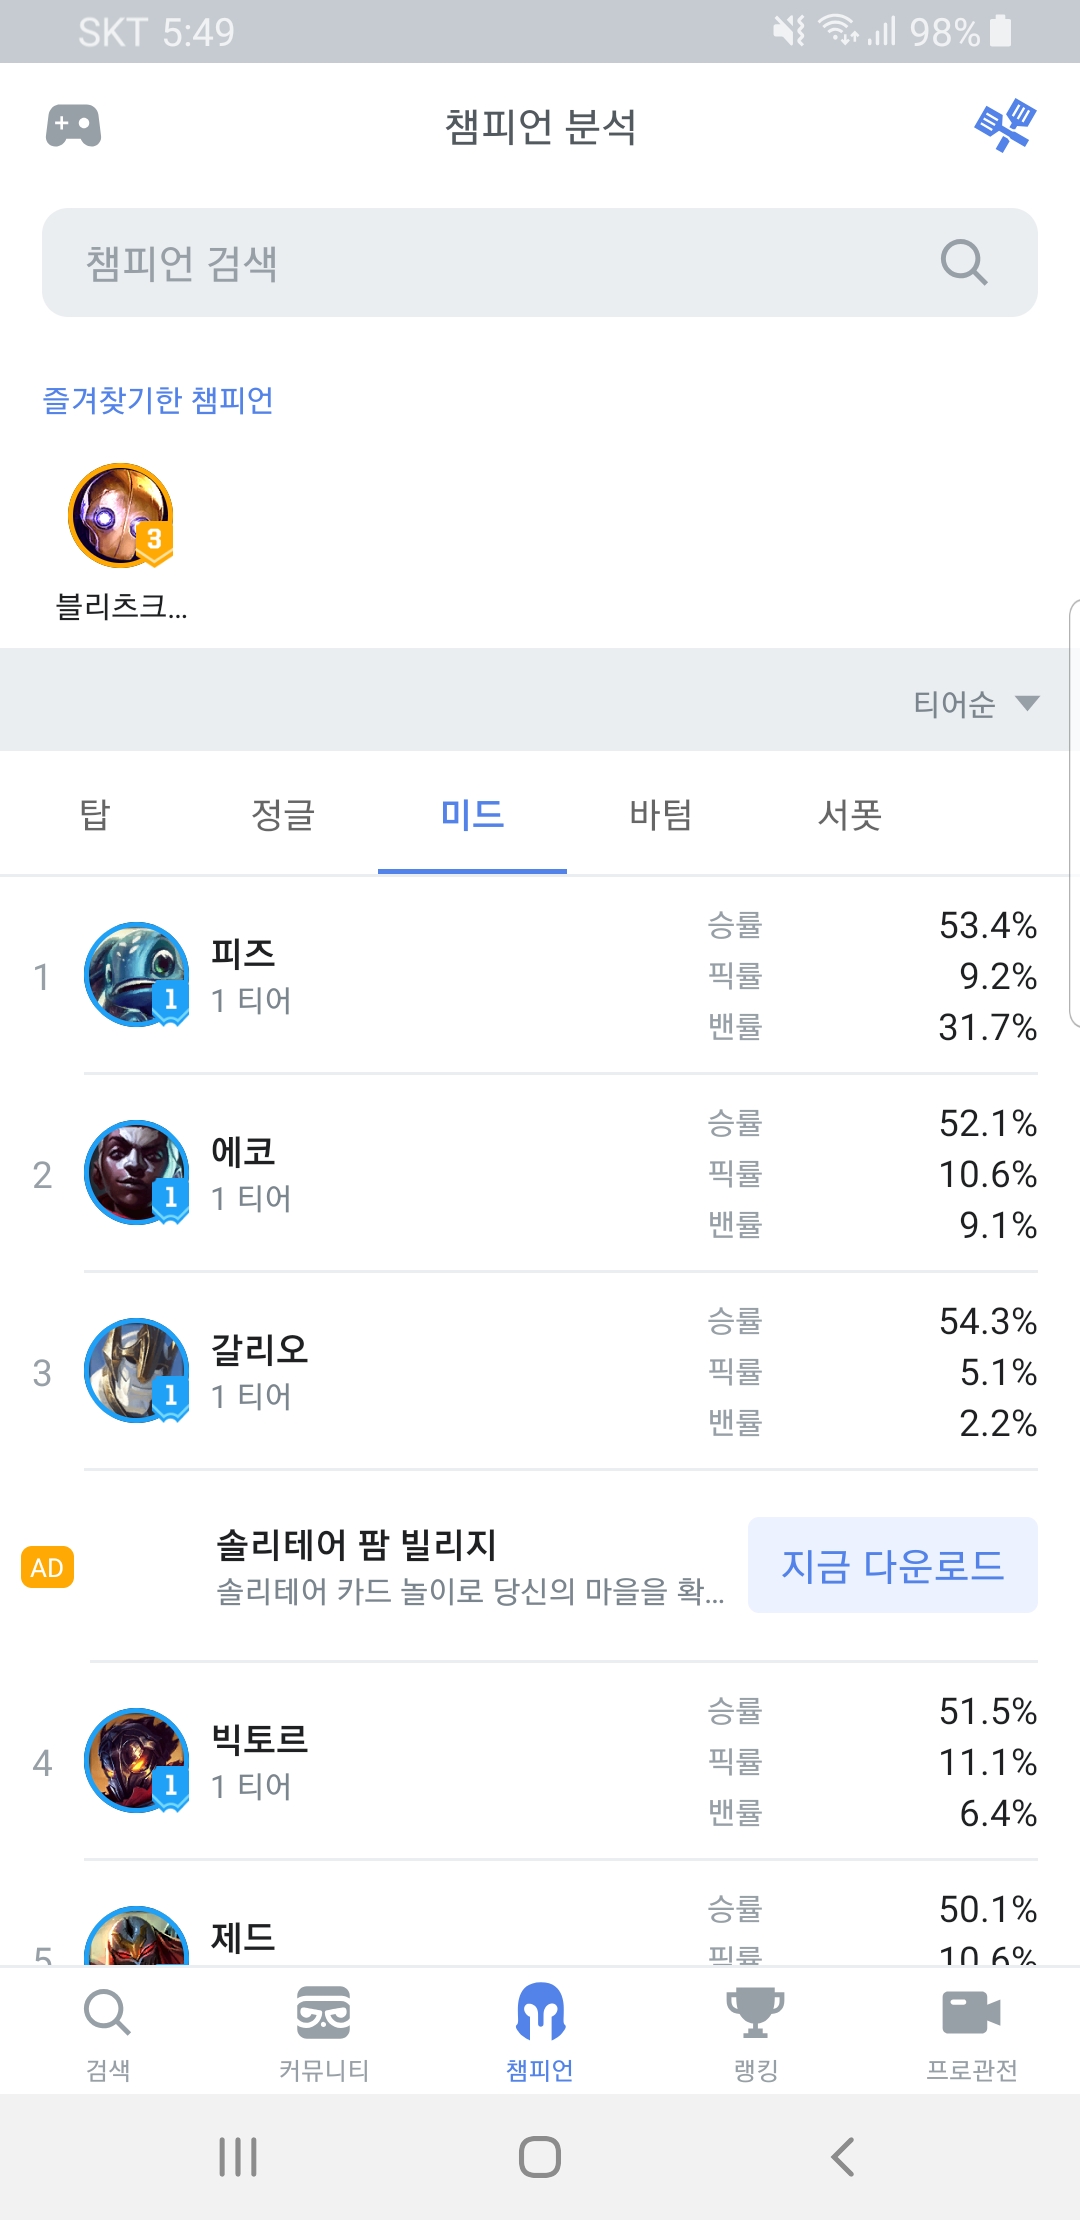Open the 티어순 sort dropdown
This screenshot has width=1080, height=2220.
click(975, 703)
